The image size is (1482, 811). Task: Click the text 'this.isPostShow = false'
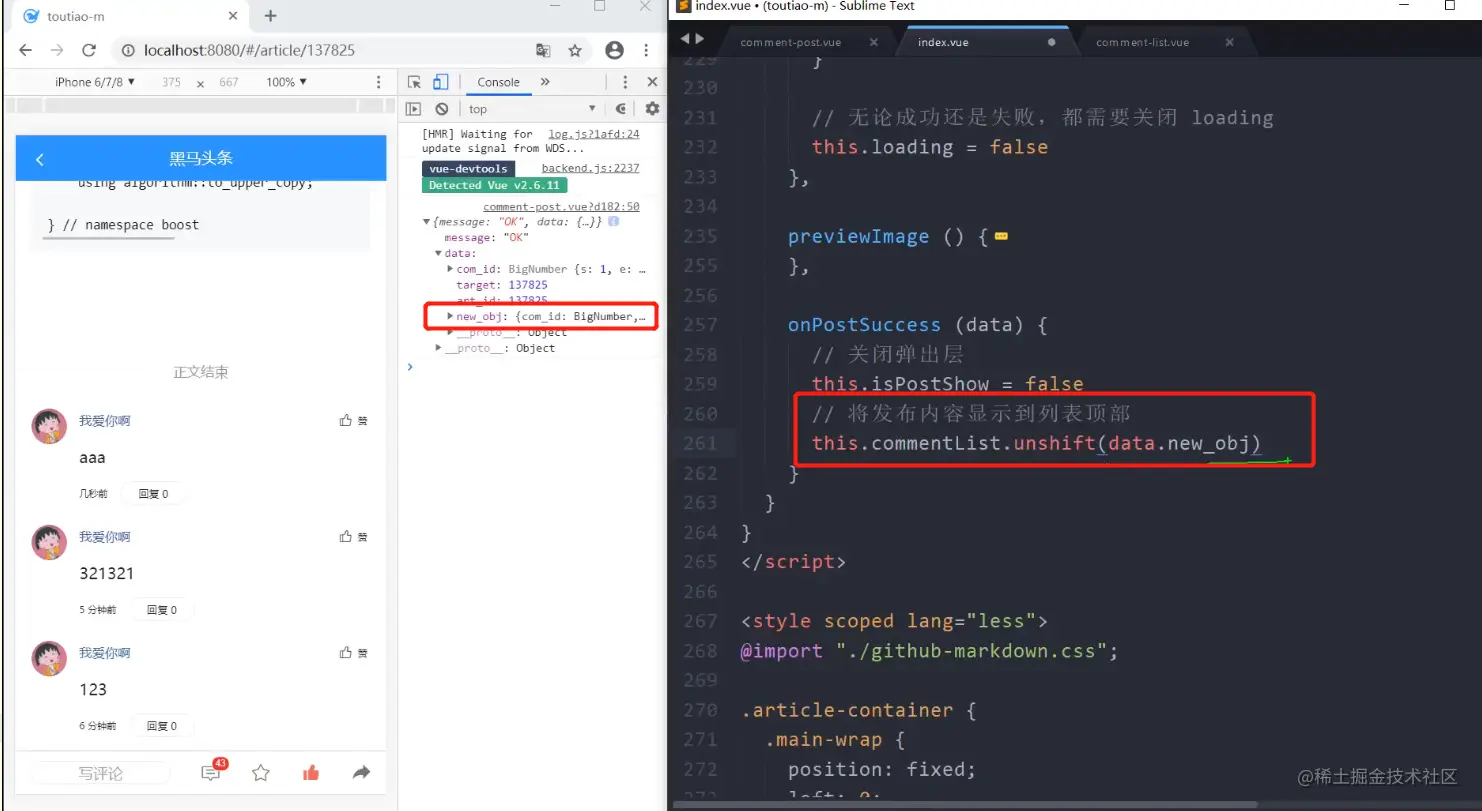point(948,384)
